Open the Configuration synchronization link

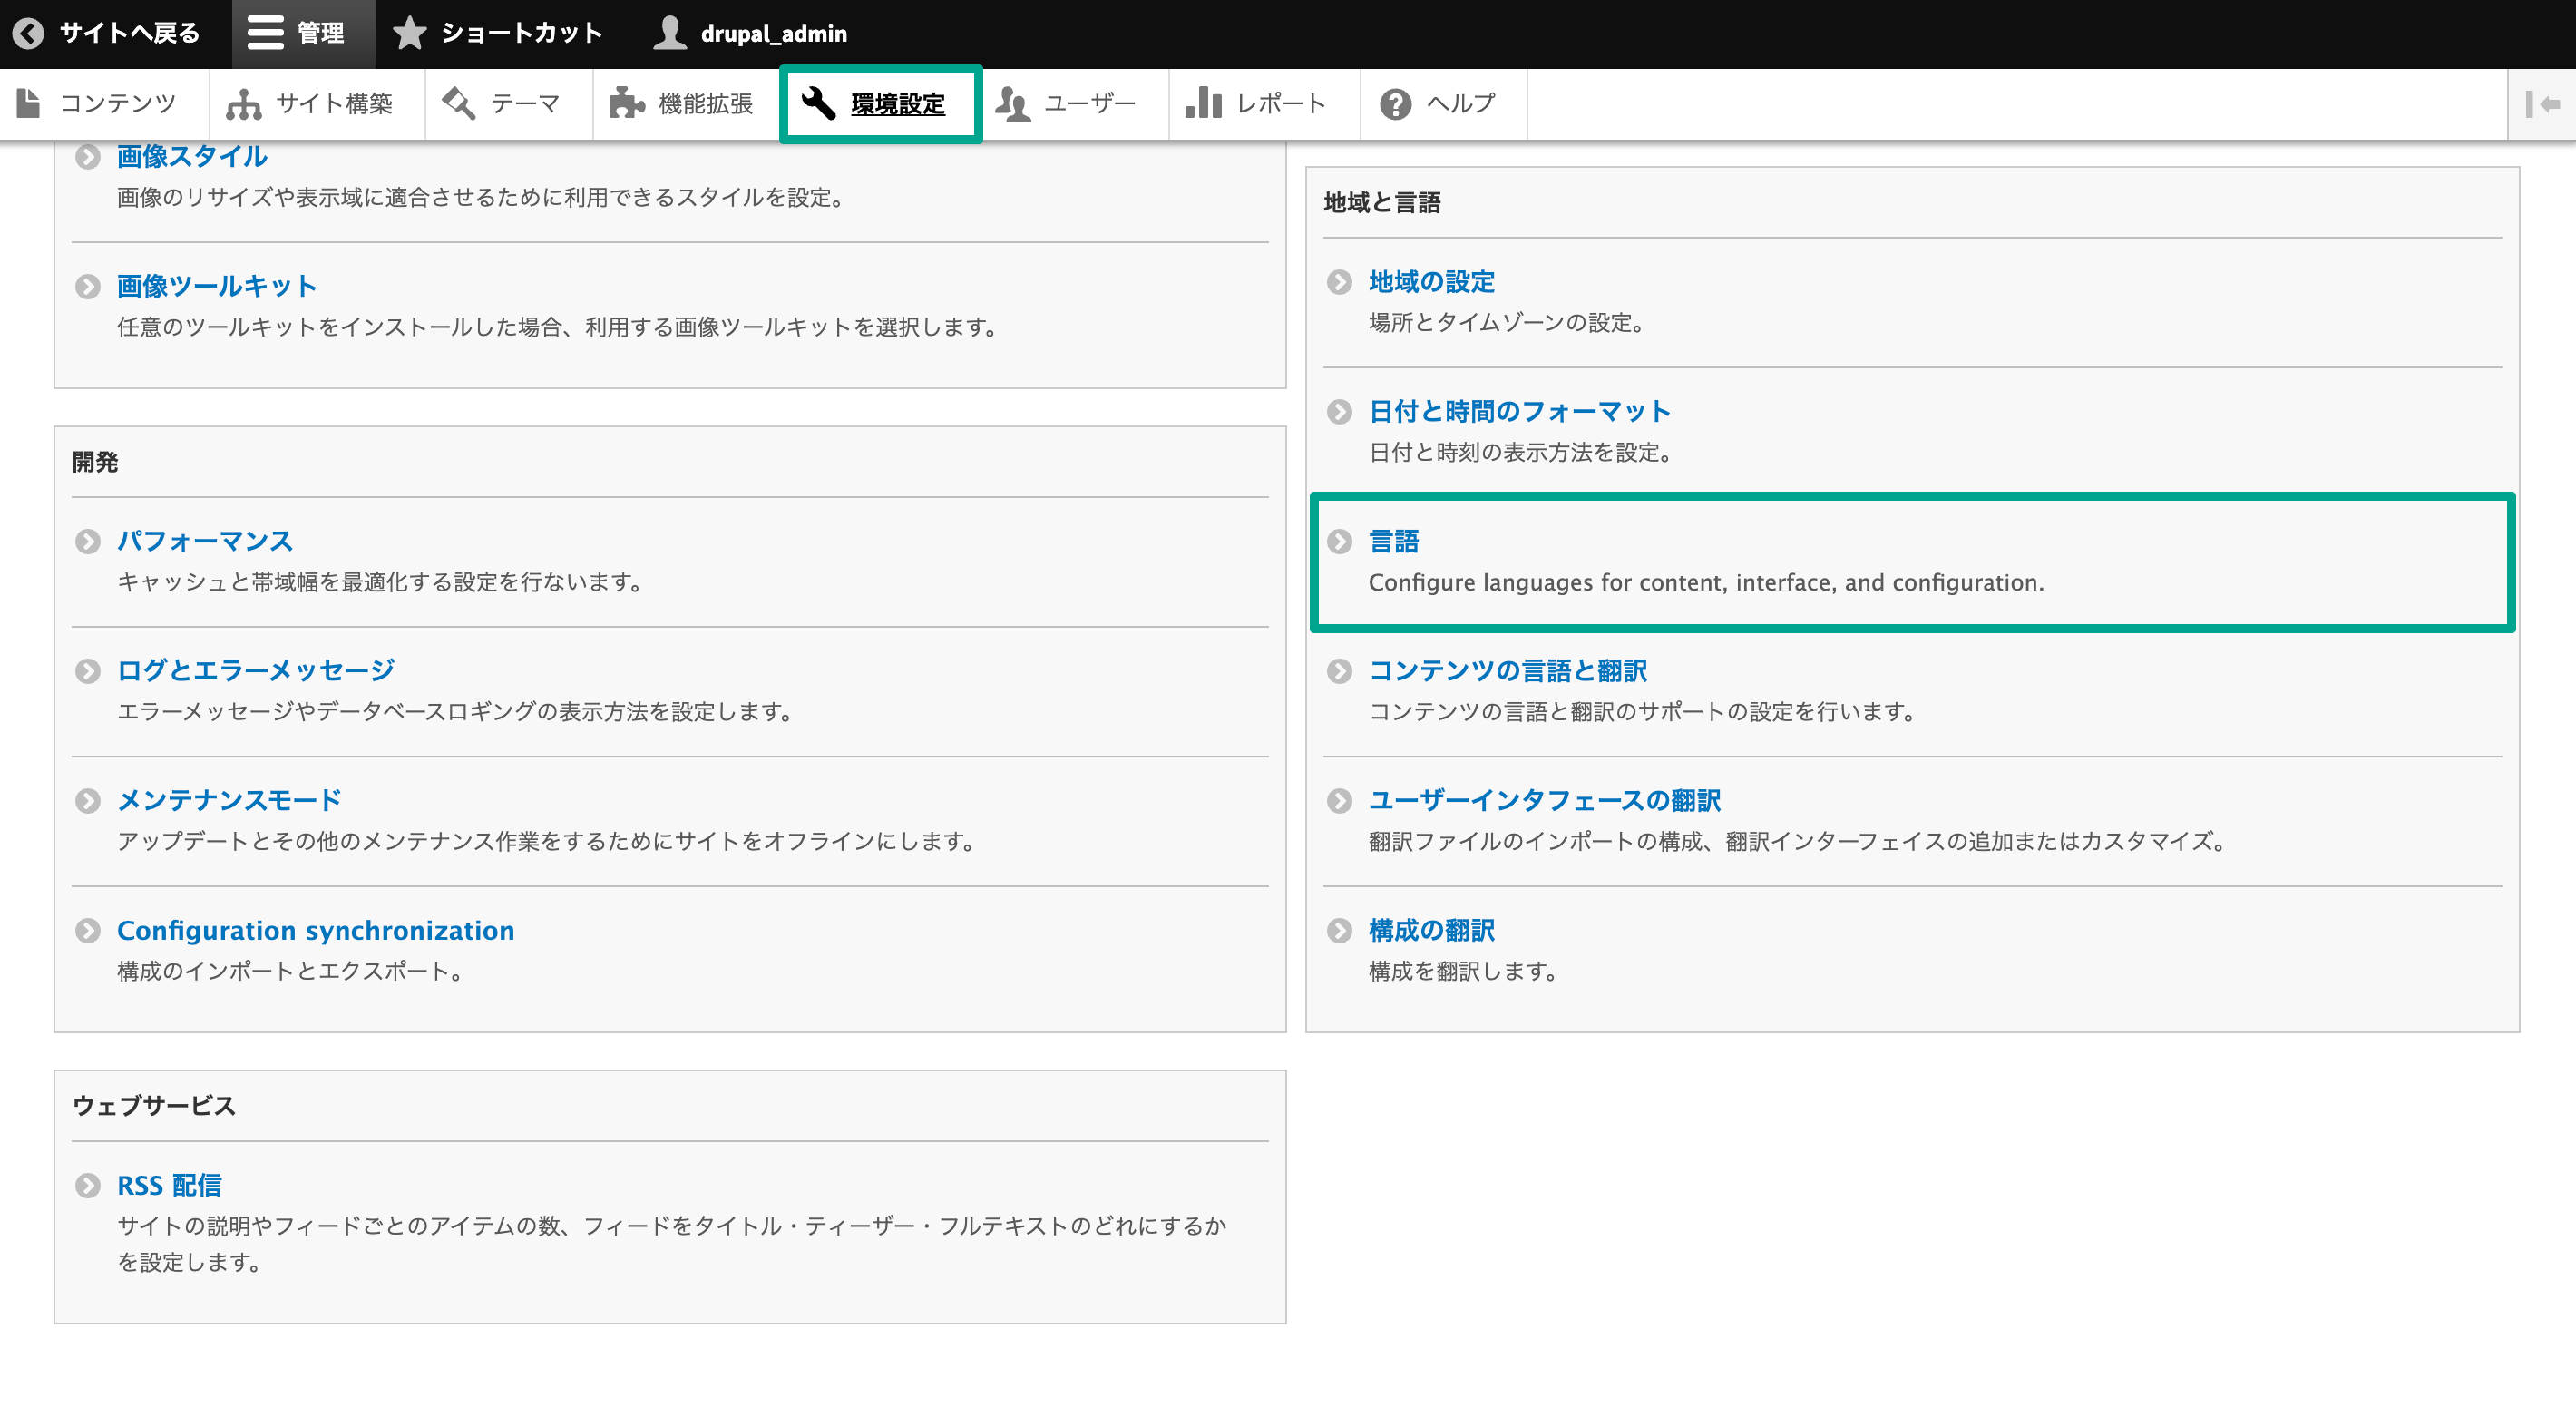316,930
